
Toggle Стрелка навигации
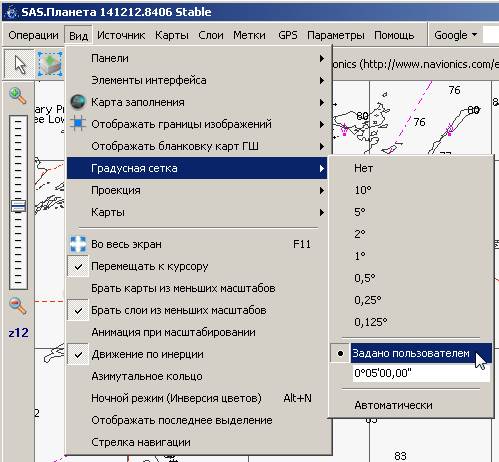tap(197, 442)
